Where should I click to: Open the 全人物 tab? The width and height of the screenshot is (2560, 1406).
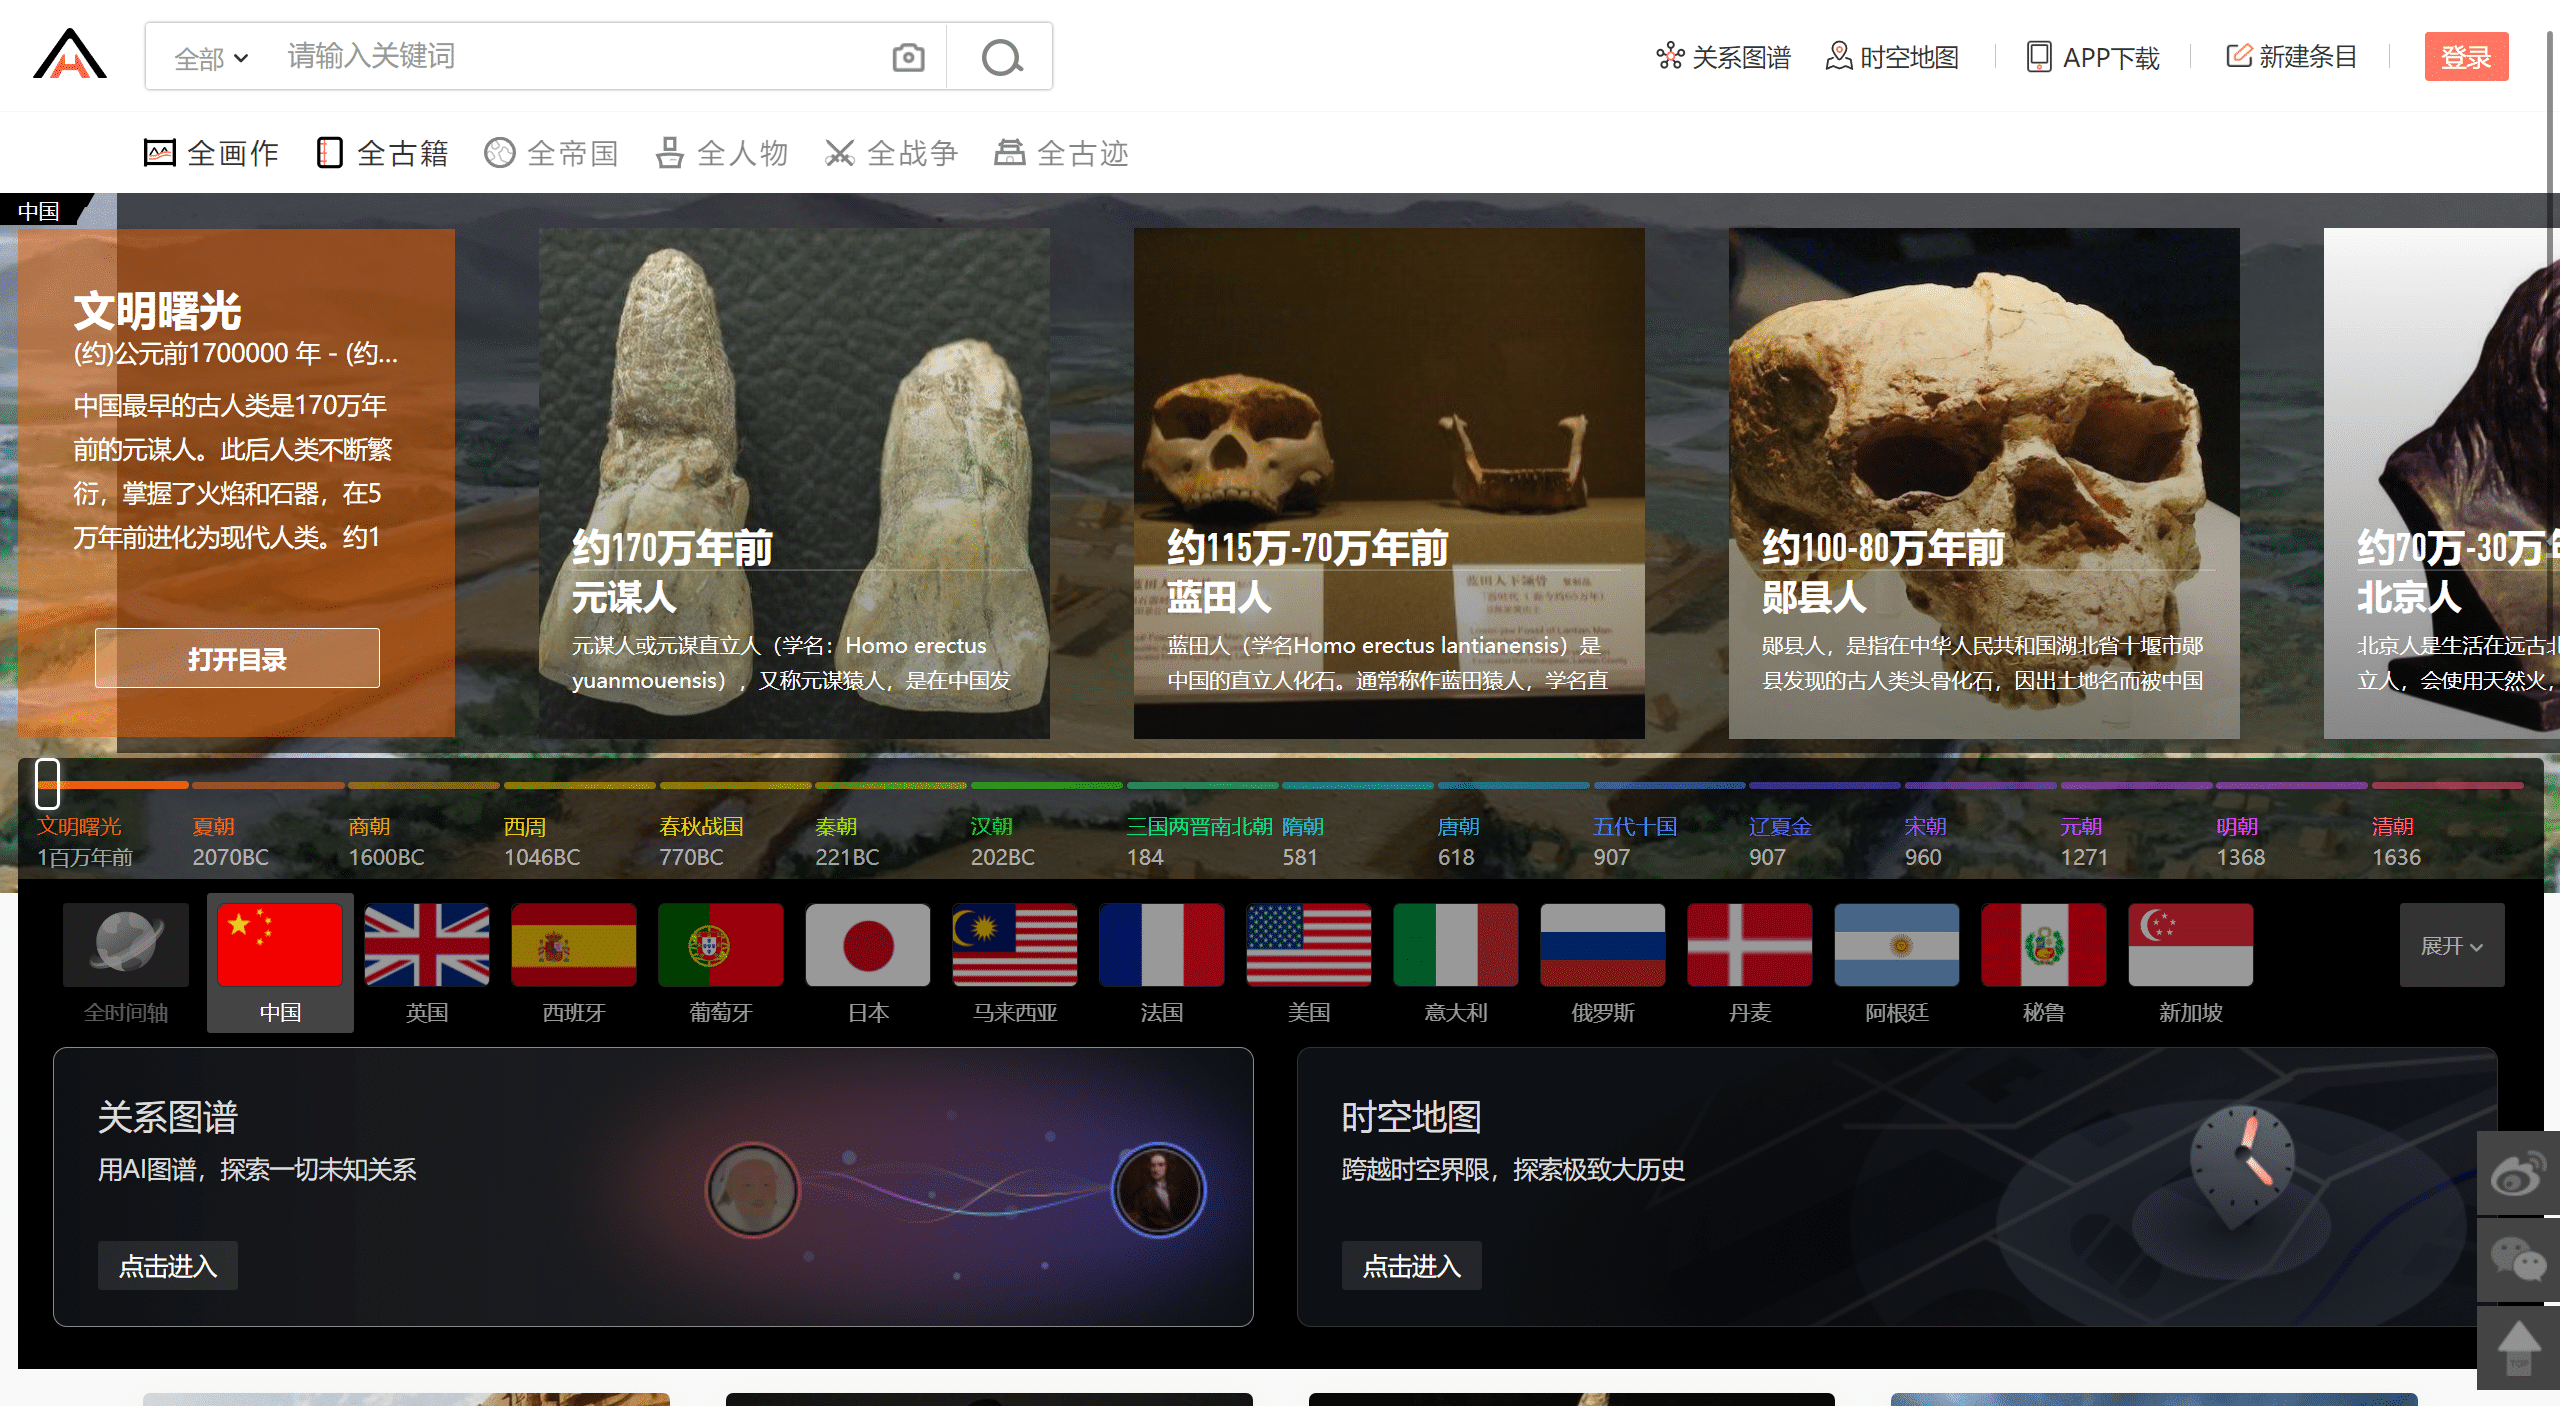coord(722,153)
